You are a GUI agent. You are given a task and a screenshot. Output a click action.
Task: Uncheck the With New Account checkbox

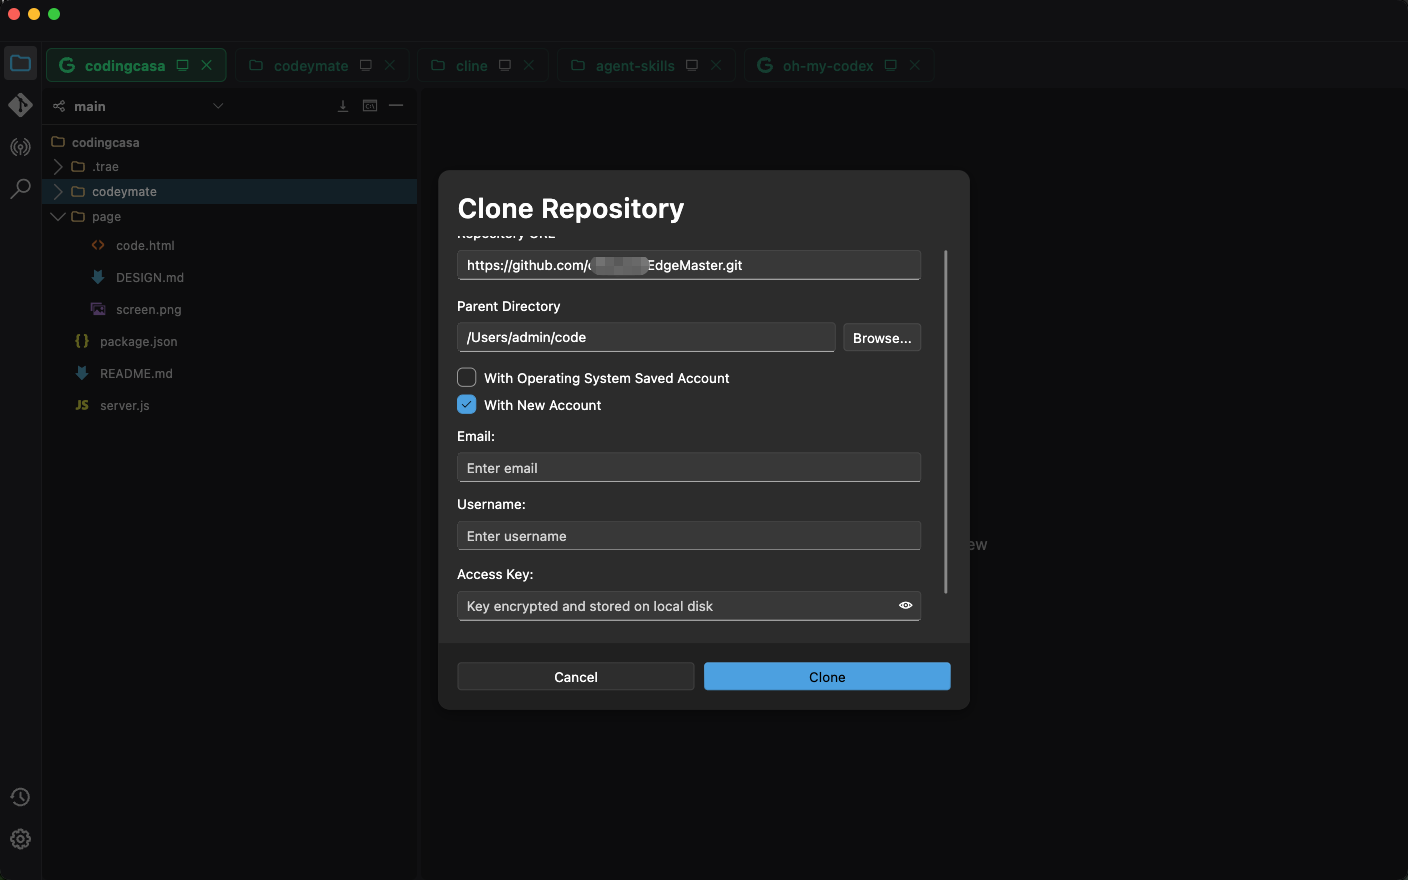point(466,404)
